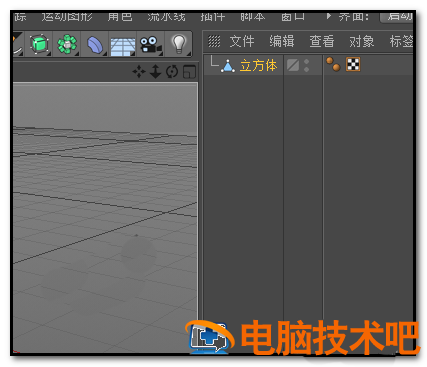Select the Phong tag on 立方体
This screenshot has width=427, height=367.
[x=333, y=64]
